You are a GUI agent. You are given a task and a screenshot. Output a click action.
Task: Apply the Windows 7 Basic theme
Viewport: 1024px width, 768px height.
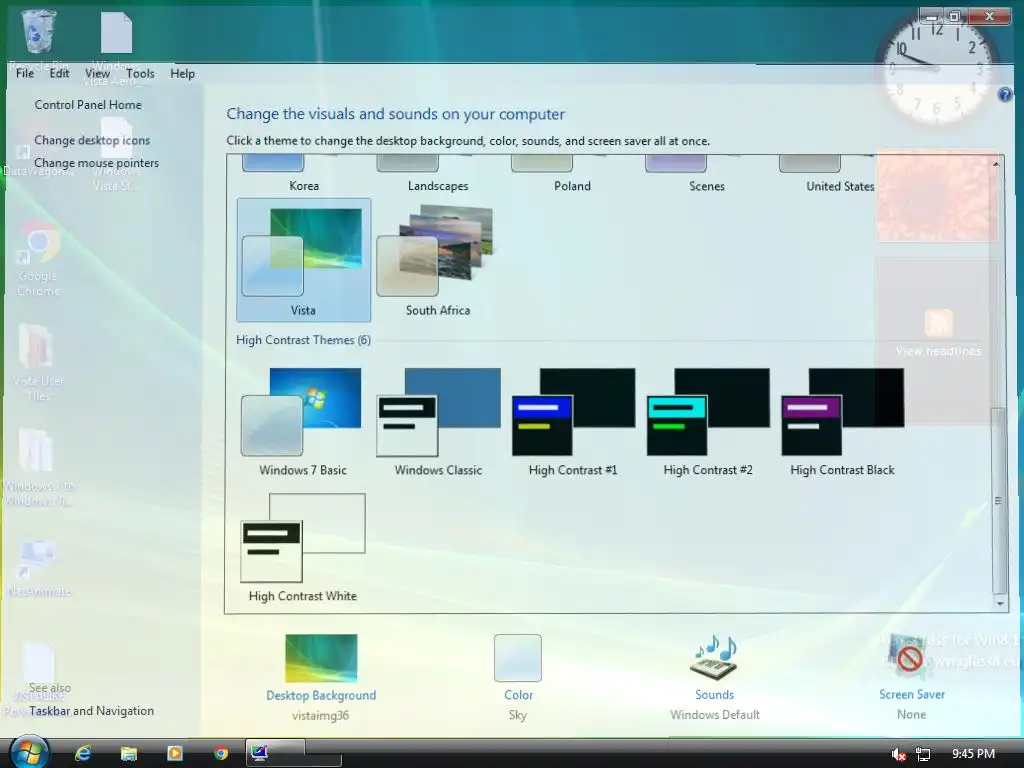click(x=303, y=421)
